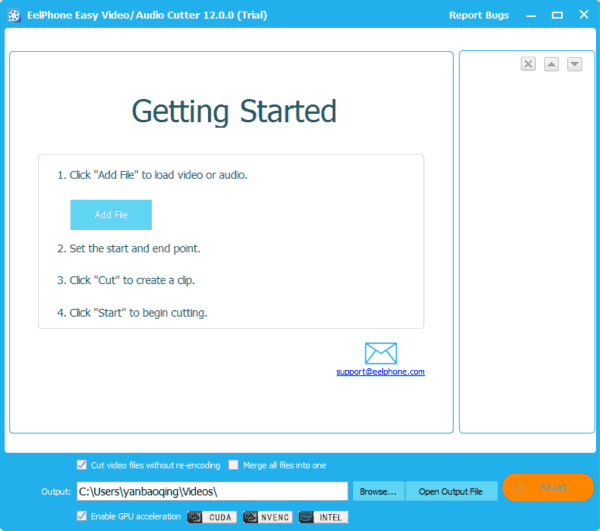600x531 pixels.
Task: Click the Output path input field
Action: click(212, 492)
